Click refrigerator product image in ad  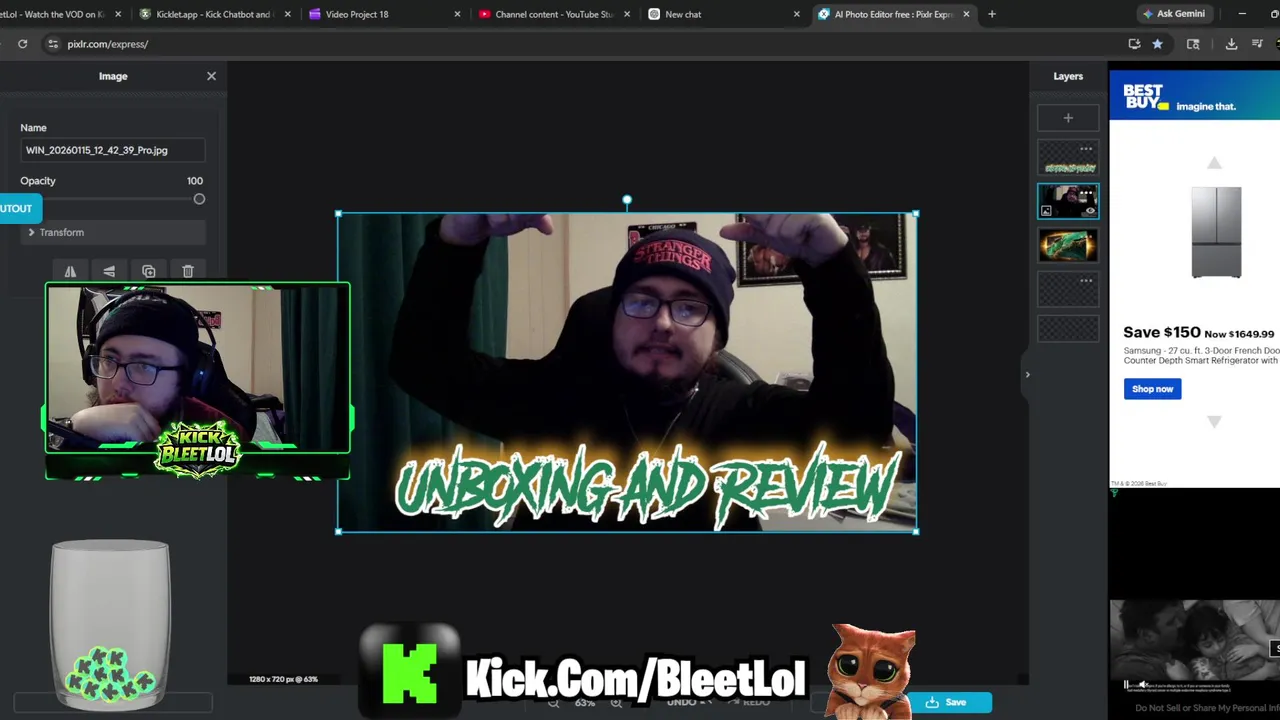click(x=1216, y=232)
